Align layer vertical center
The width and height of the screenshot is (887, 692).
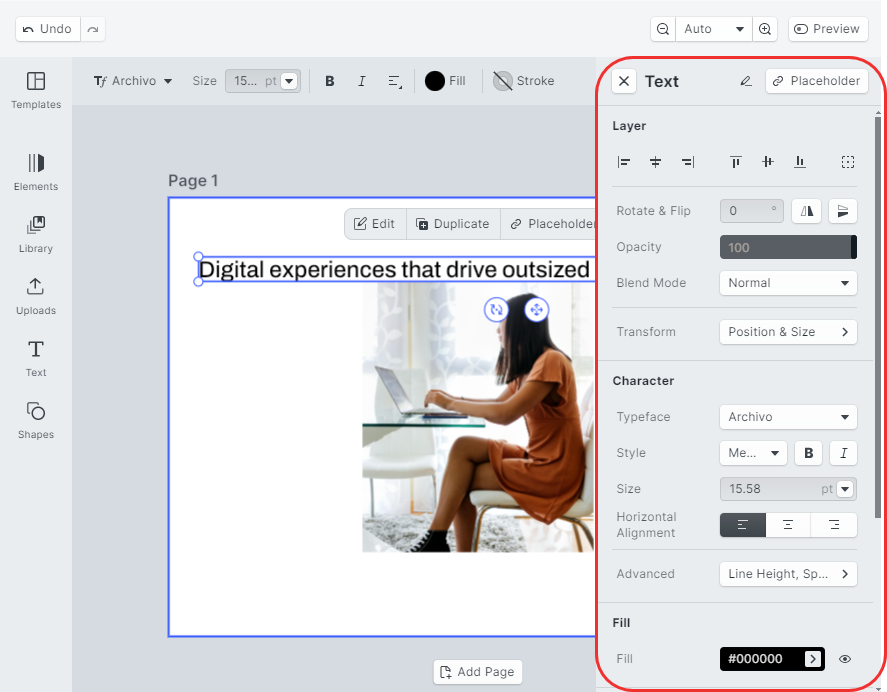(768, 162)
